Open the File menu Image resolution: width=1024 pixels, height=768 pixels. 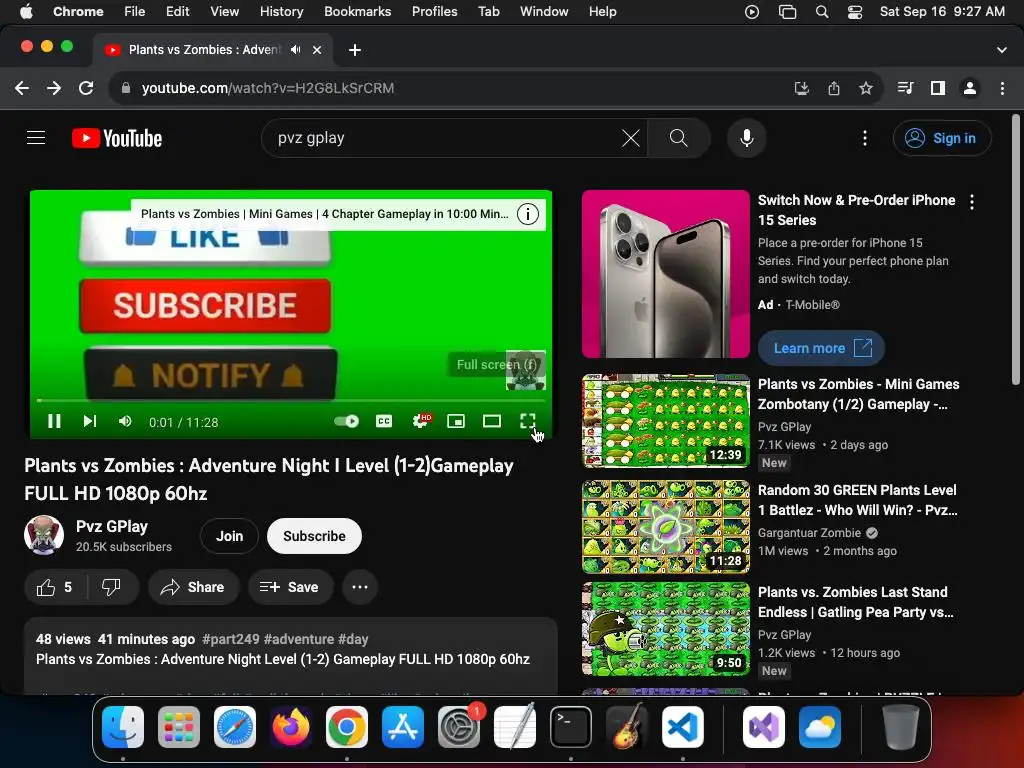(x=135, y=11)
